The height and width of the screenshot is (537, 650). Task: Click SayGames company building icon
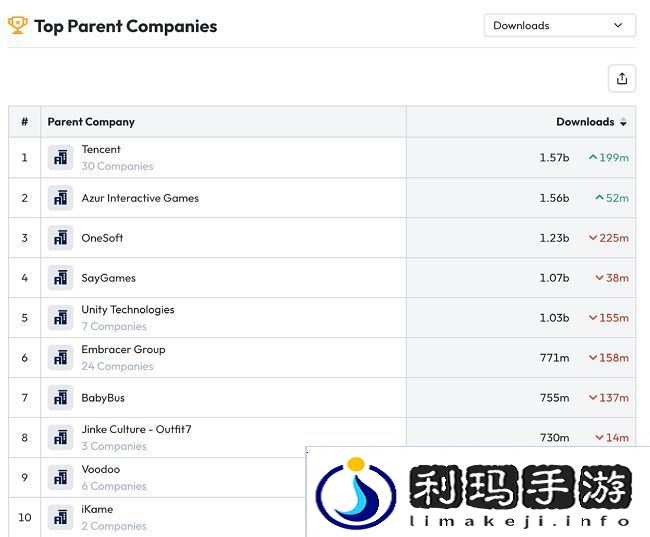tap(60, 278)
